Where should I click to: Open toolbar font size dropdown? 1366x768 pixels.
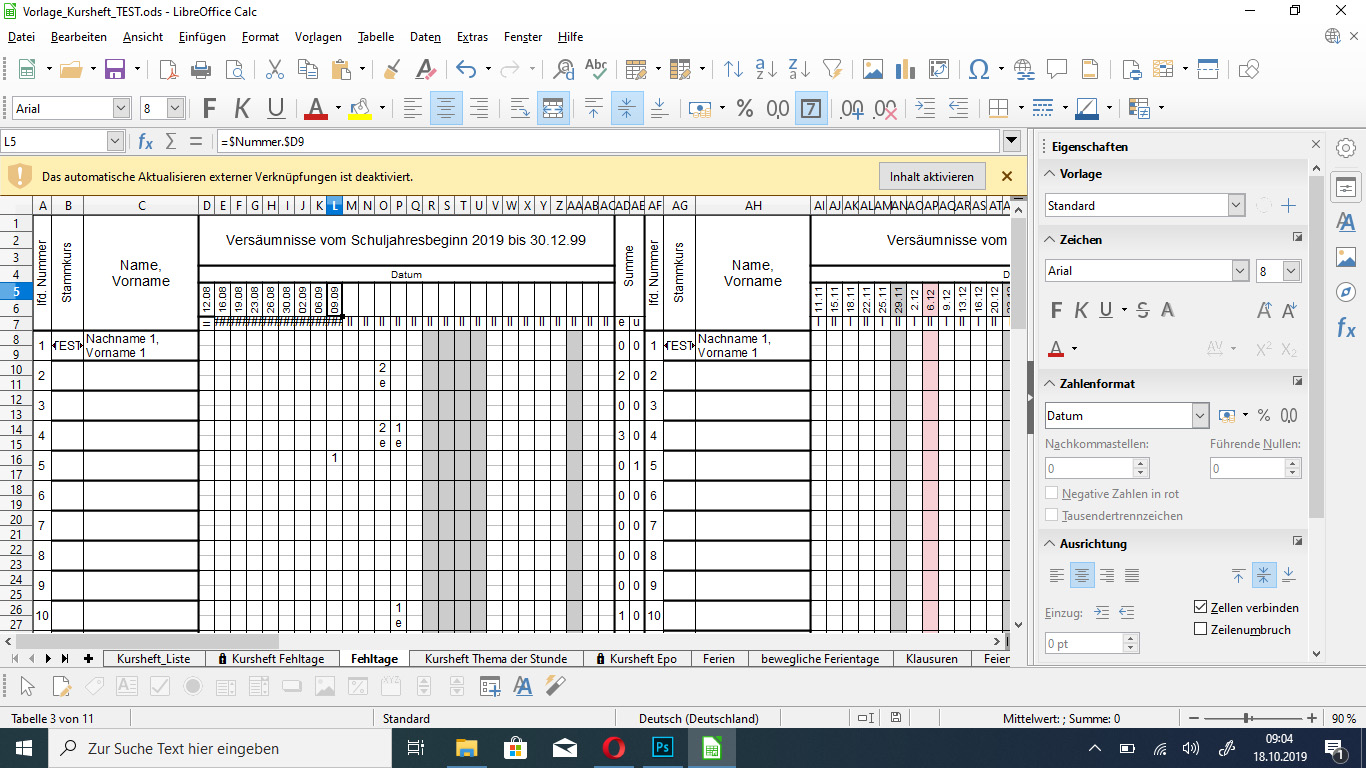point(176,108)
